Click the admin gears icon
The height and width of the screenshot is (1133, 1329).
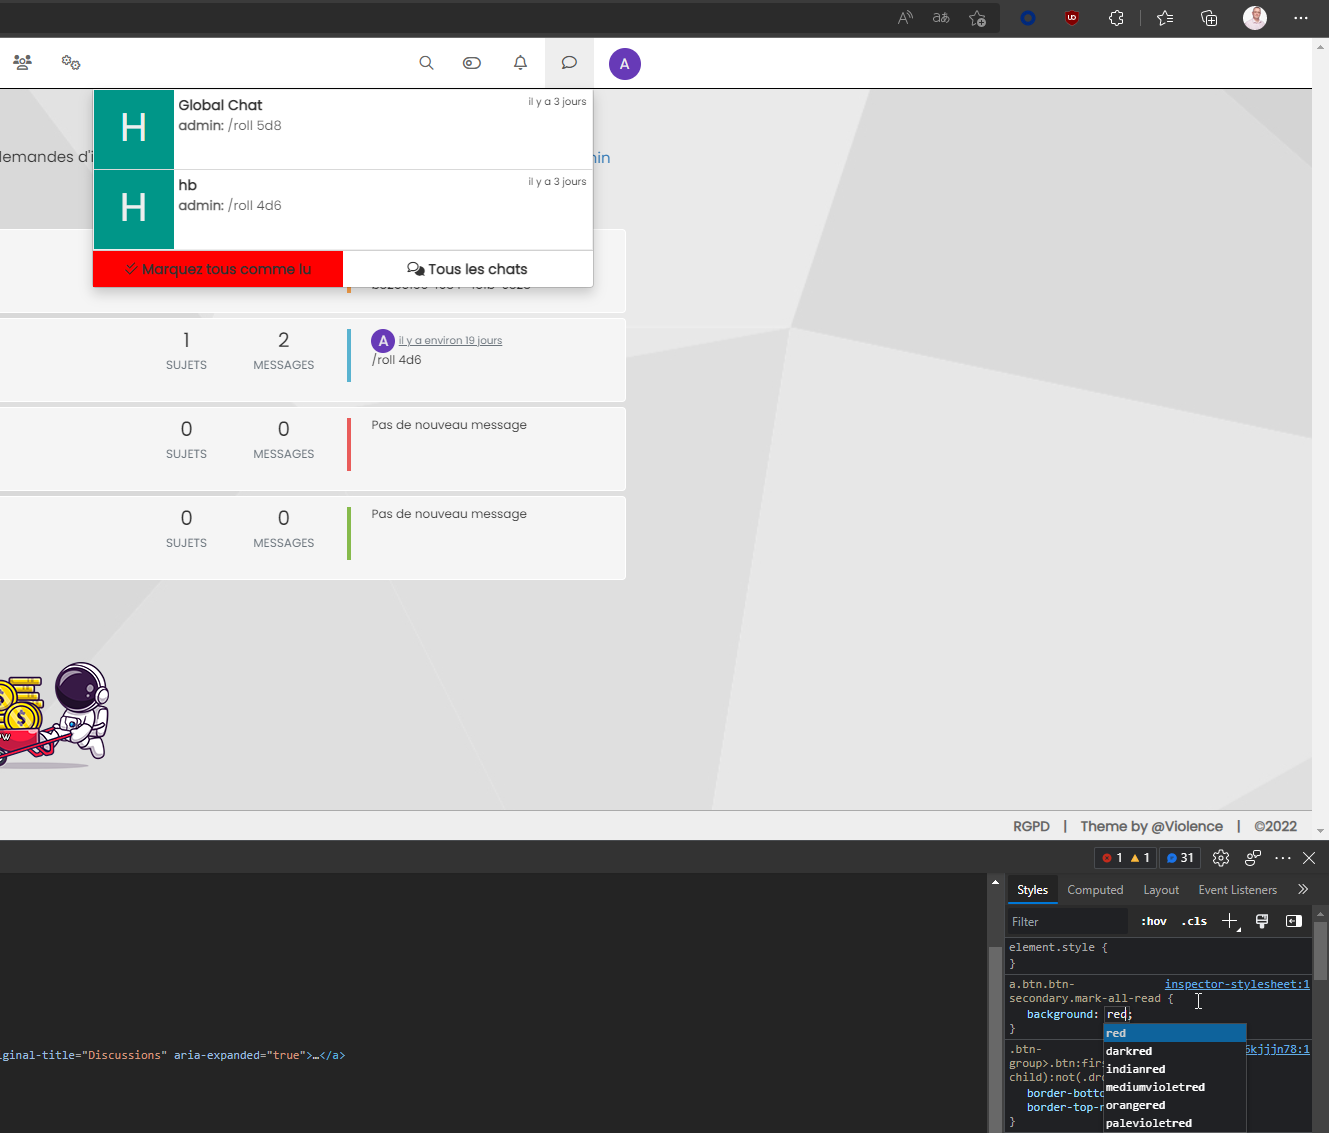(x=71, y=63)
